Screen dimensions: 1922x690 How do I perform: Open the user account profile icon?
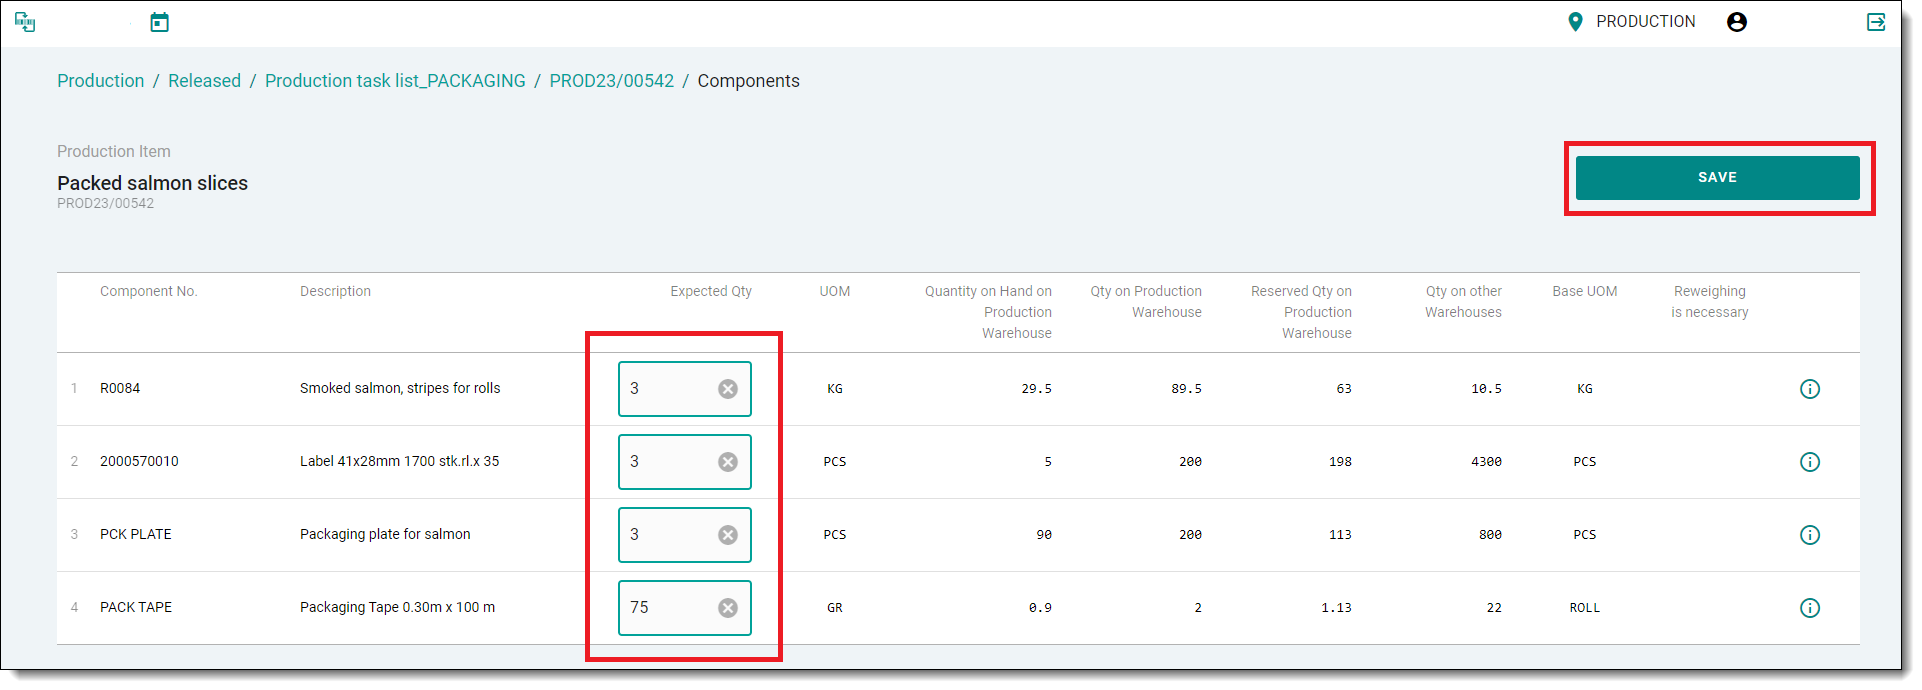pos(1737,22)
